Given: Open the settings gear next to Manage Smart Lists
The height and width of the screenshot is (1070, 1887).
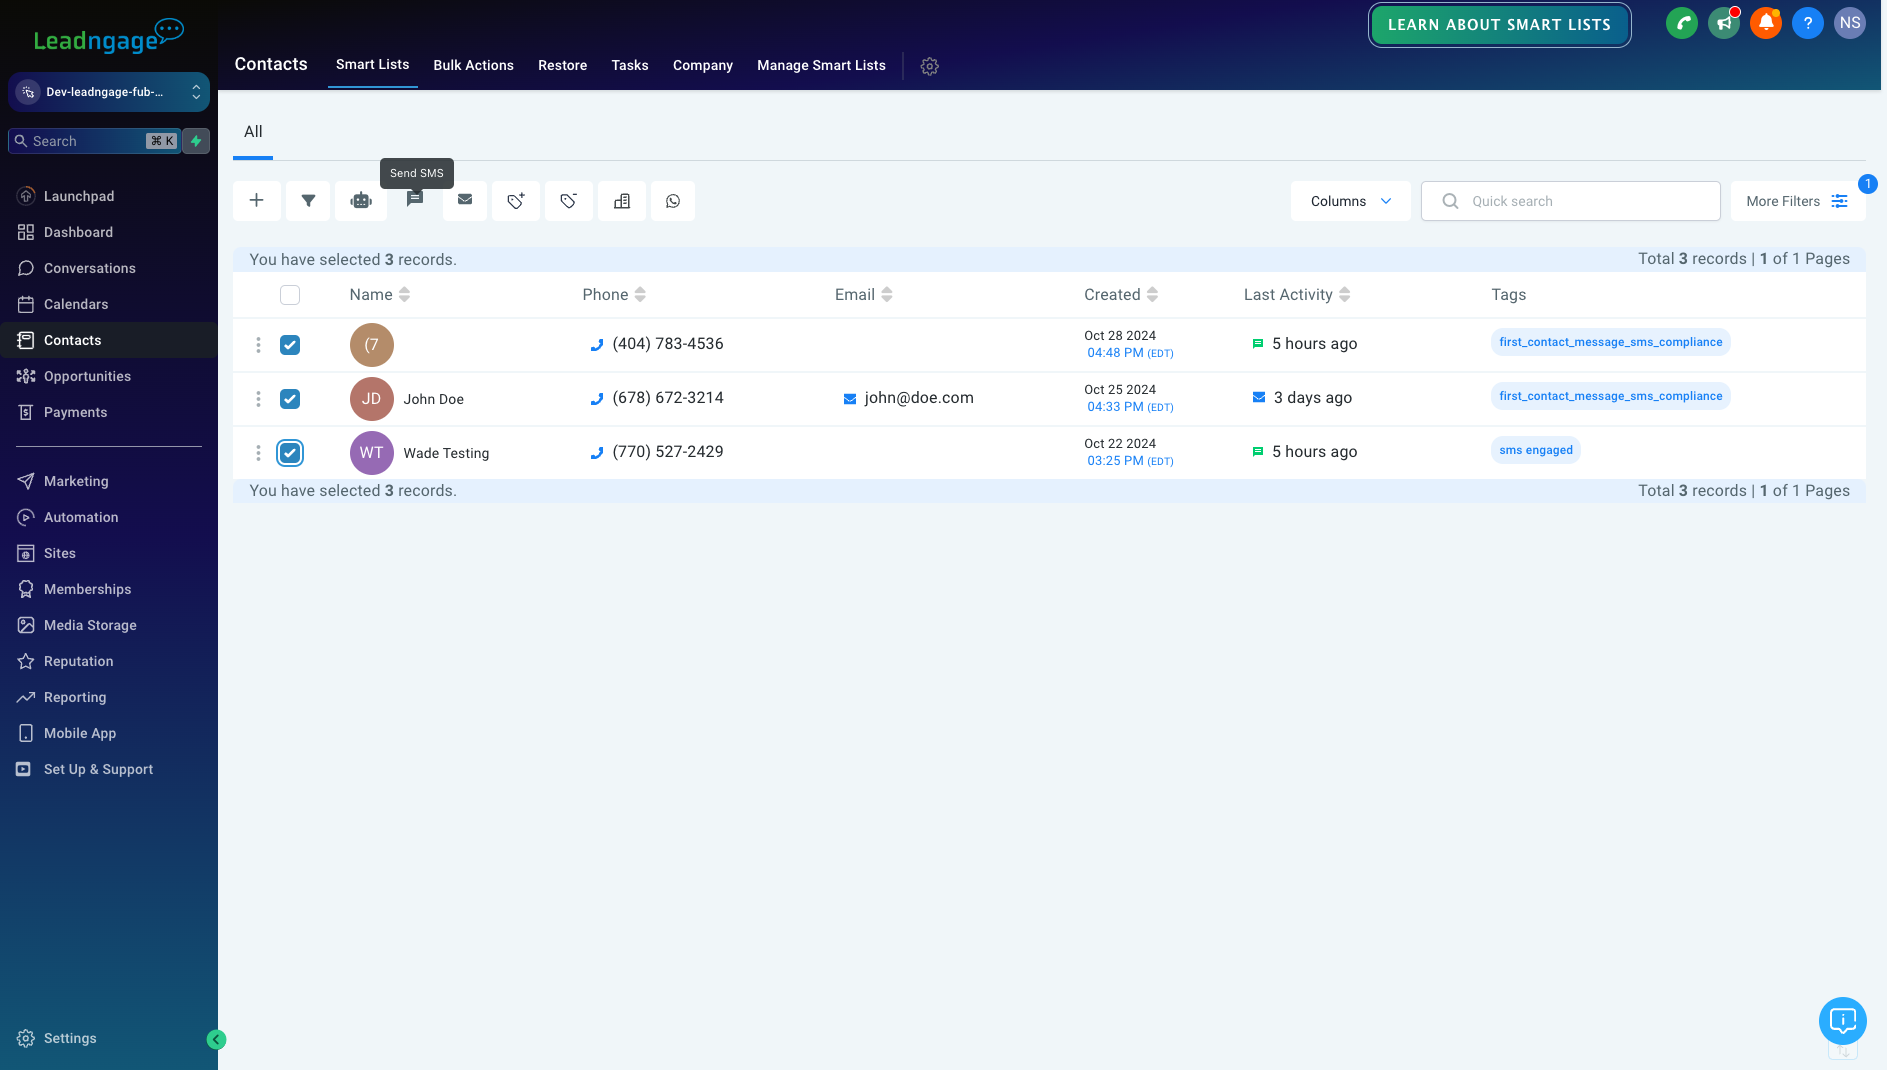Looking at the screenshot, I should pyautogui.click(x=929, y=66).
